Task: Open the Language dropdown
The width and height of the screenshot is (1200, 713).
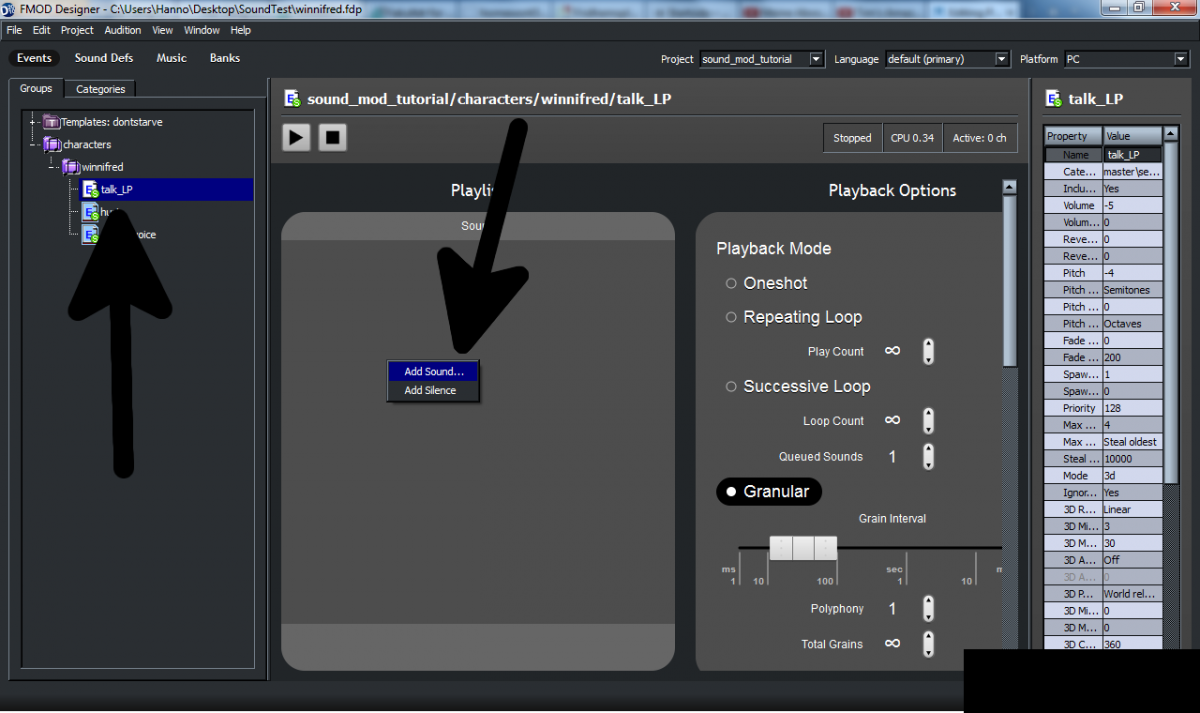Action: [x=1002, y=59]
